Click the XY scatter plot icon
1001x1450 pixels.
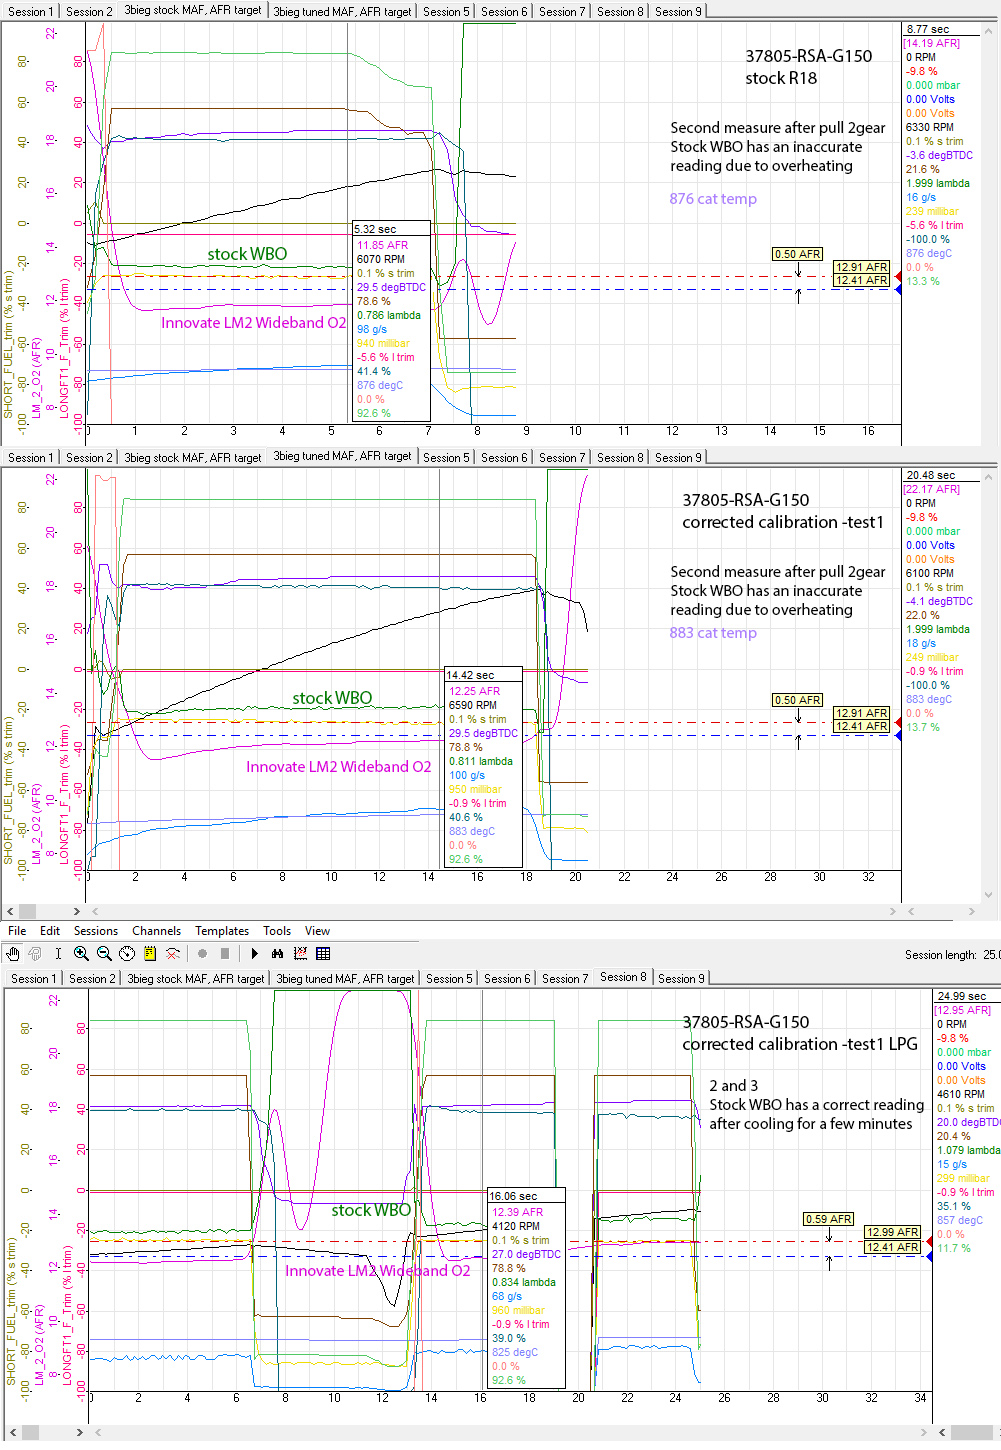300,954
